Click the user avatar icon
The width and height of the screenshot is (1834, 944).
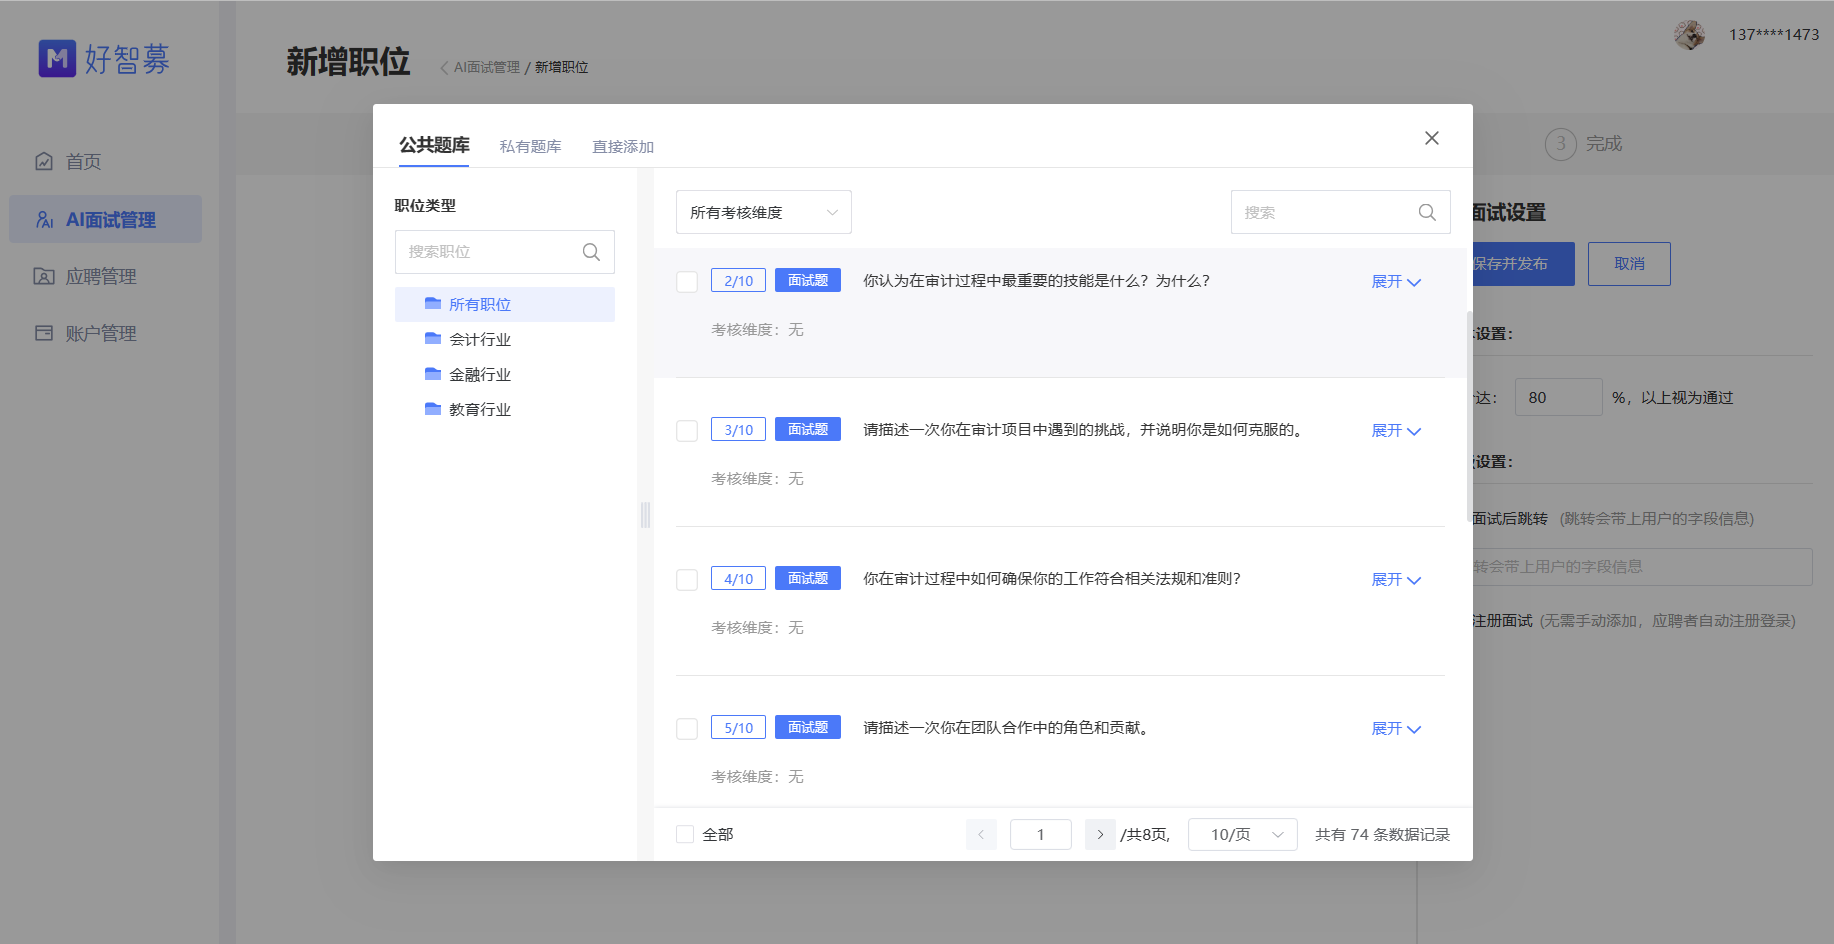point(1689,33)
